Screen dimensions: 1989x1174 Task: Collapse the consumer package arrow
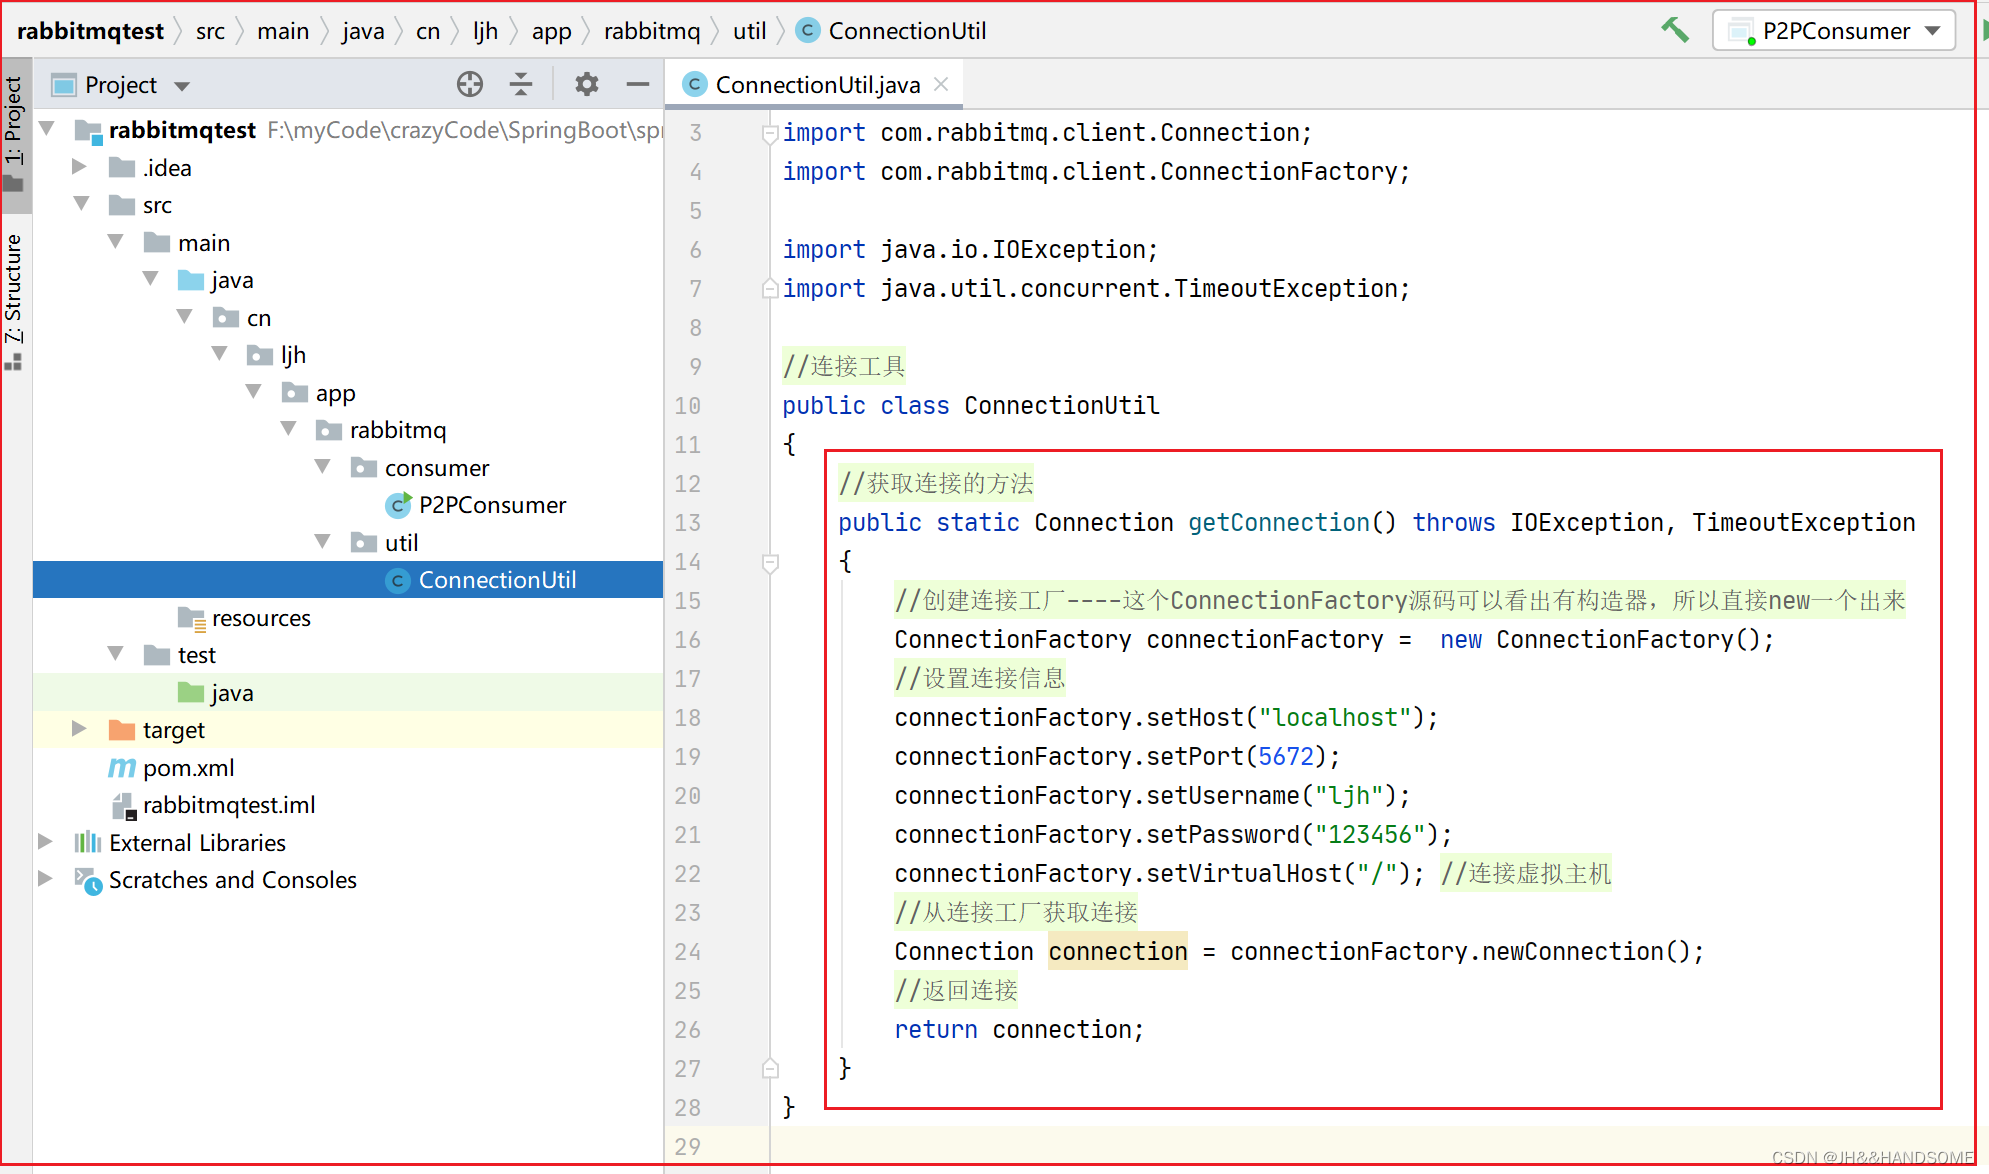click(323, 467)
